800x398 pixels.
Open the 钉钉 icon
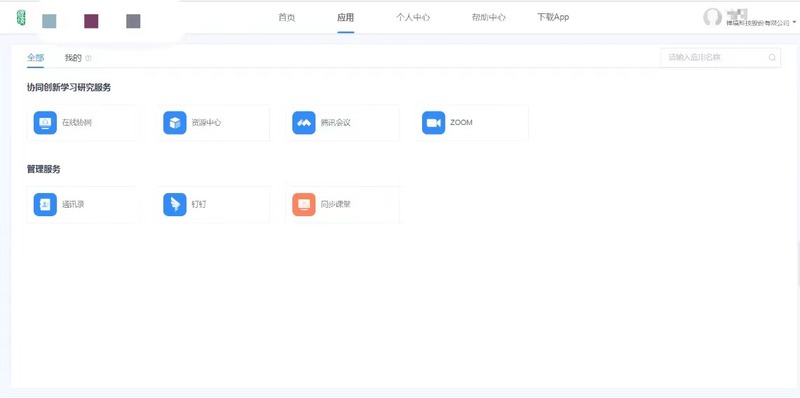(x=175, y=205)
